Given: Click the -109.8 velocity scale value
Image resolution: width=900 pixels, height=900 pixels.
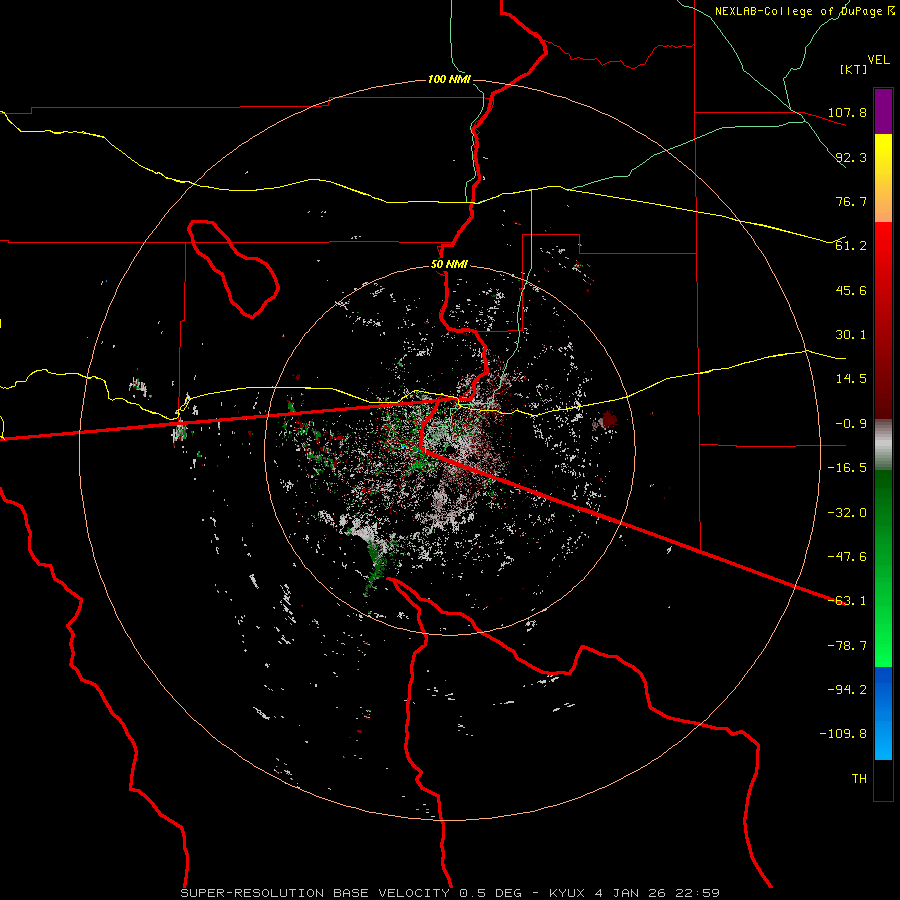Looking at the screenshot, I should coord(844,734).
